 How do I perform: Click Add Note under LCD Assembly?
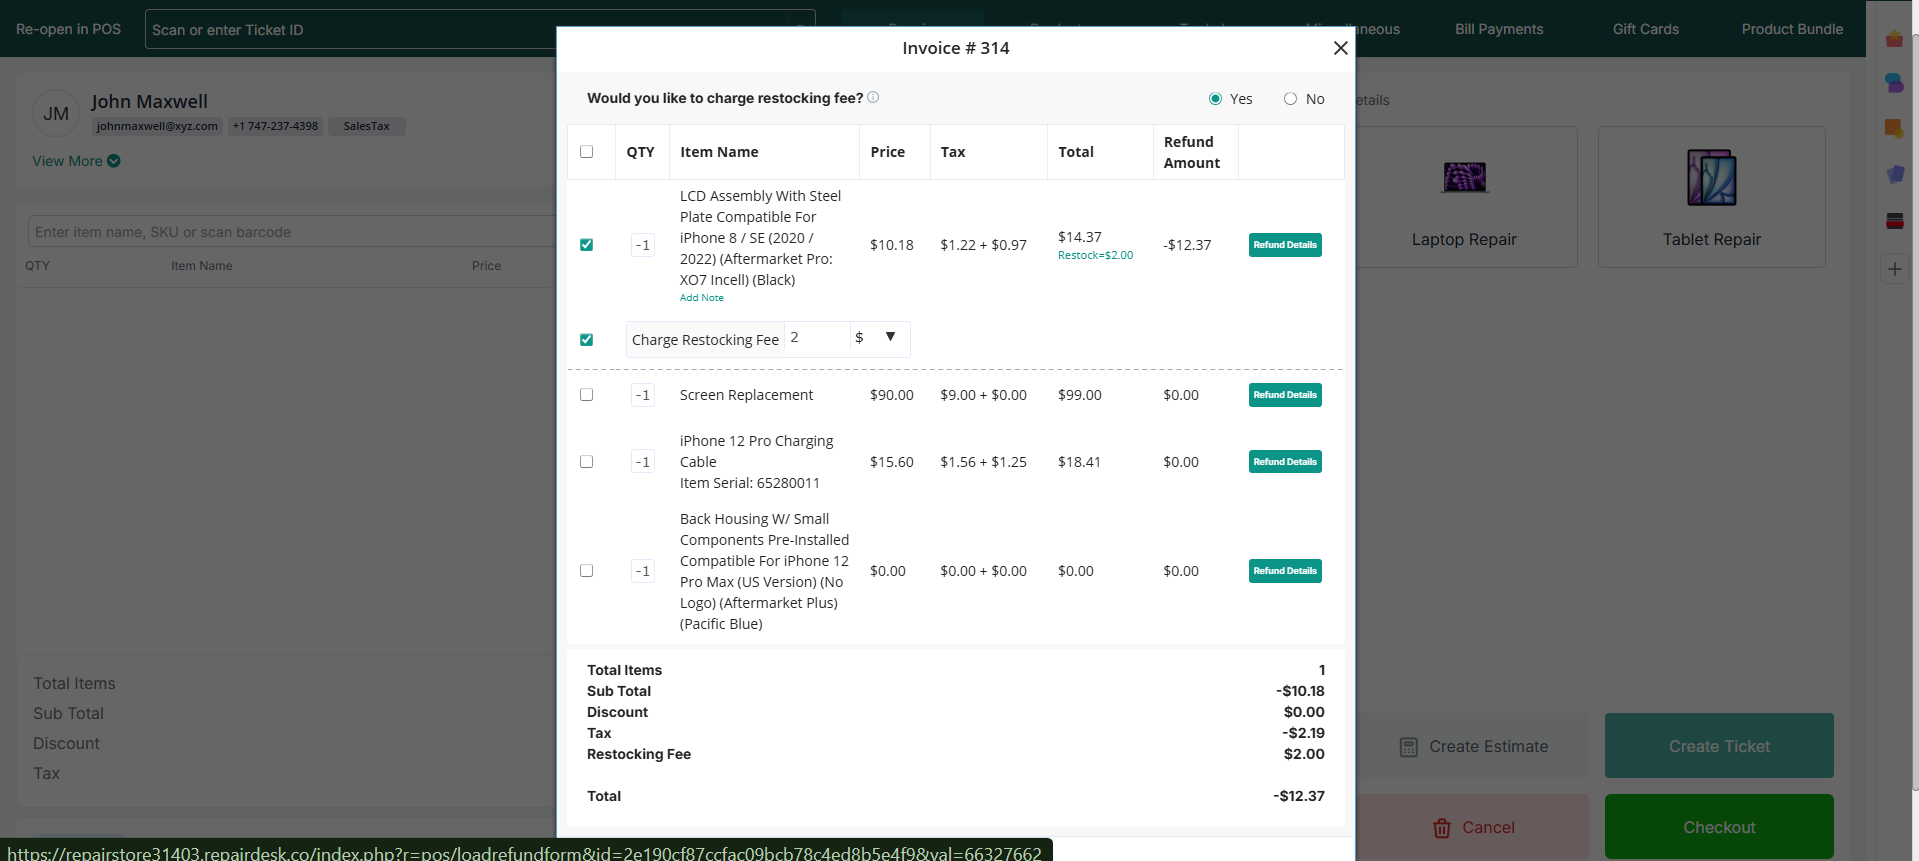point(701,298)
